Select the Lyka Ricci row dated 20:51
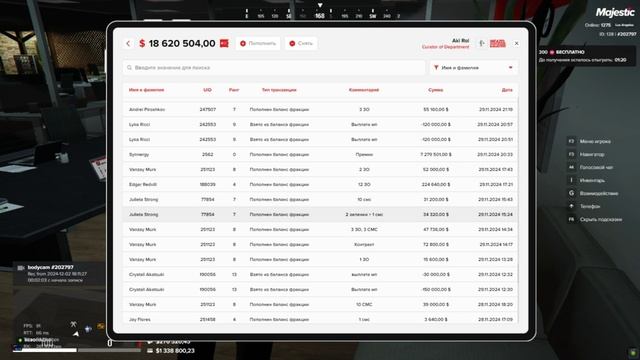 tap(320, 140)
